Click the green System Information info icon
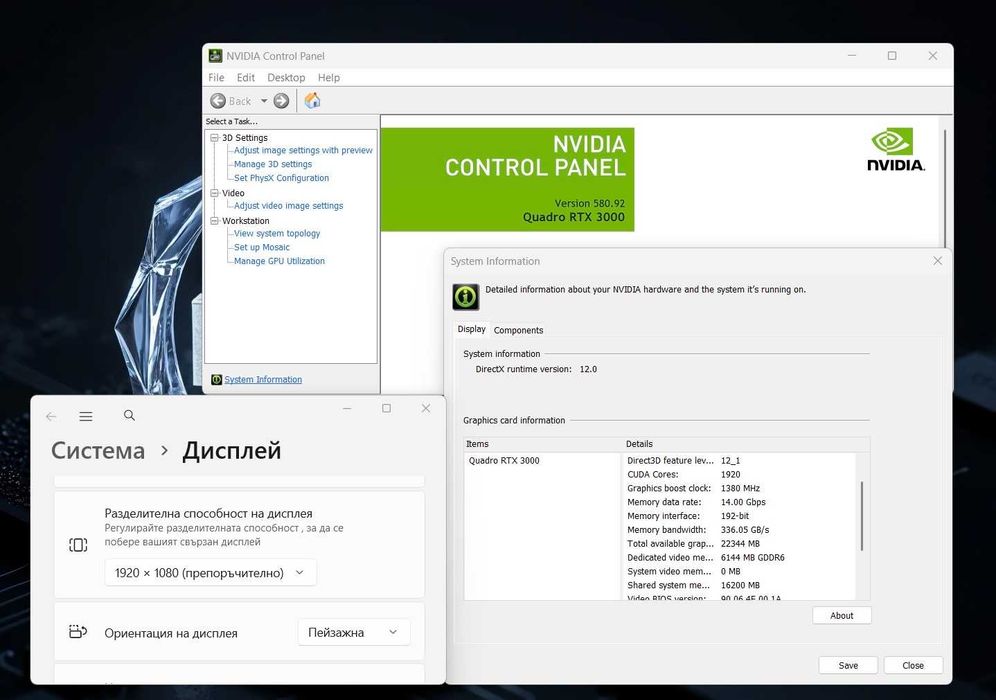Image resolution: width=996 pixels, height=700 pixels. click(x=466, y=297)
